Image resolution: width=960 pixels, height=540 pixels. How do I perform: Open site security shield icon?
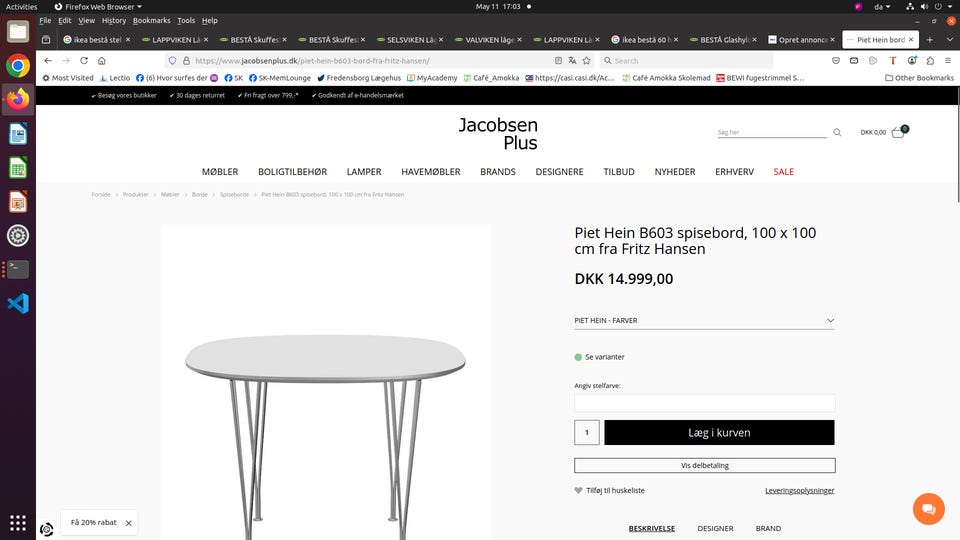coord(173,61)
